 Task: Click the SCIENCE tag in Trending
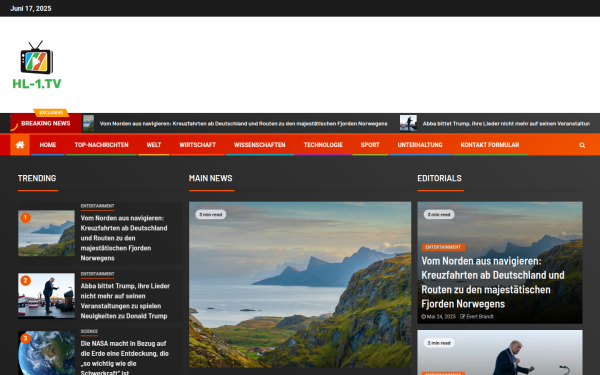[x=89, y=331]
